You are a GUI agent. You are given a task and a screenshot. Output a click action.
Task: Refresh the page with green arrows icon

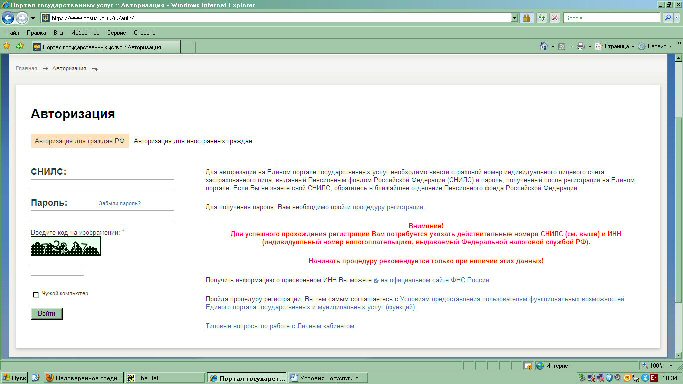[x=541, y=18]
